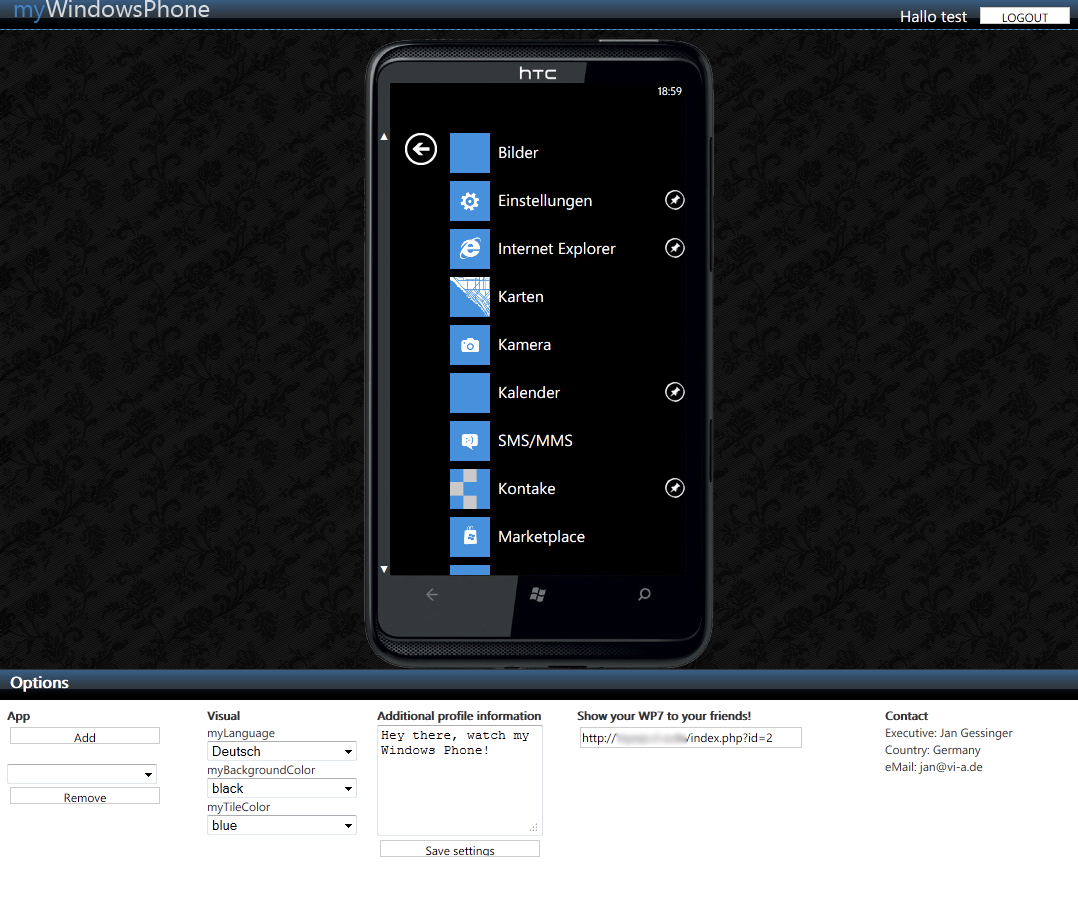The height and width of the screenshot is (901, 1078).
Task: Click the htc logo on the phone
Action: click(538, 74)
